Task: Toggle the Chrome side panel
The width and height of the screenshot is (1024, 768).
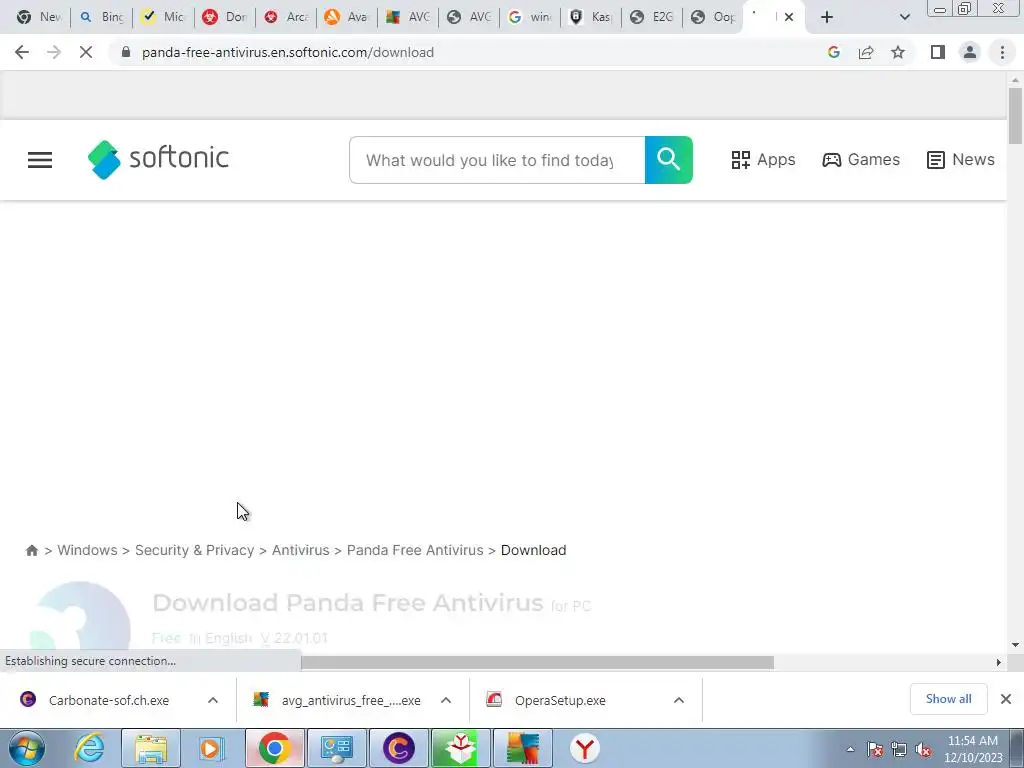Action: (x=938, y=52)
